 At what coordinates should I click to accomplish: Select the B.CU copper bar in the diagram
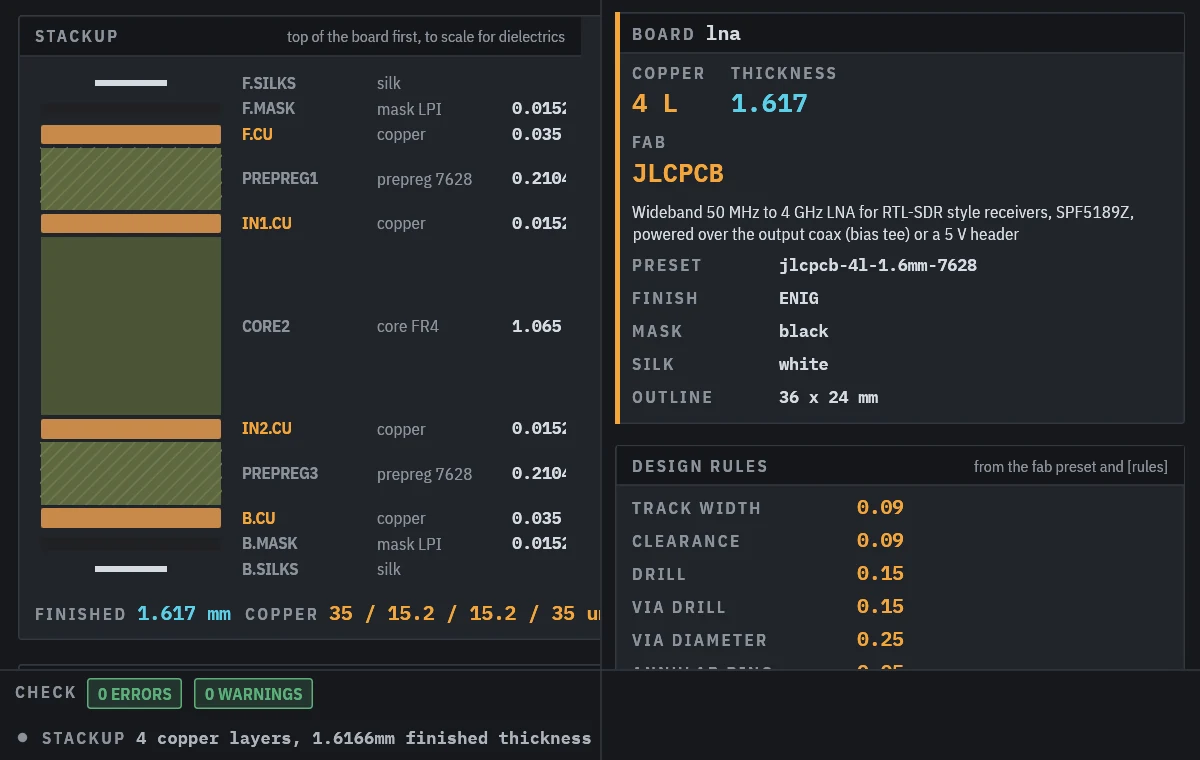point(131,518)
